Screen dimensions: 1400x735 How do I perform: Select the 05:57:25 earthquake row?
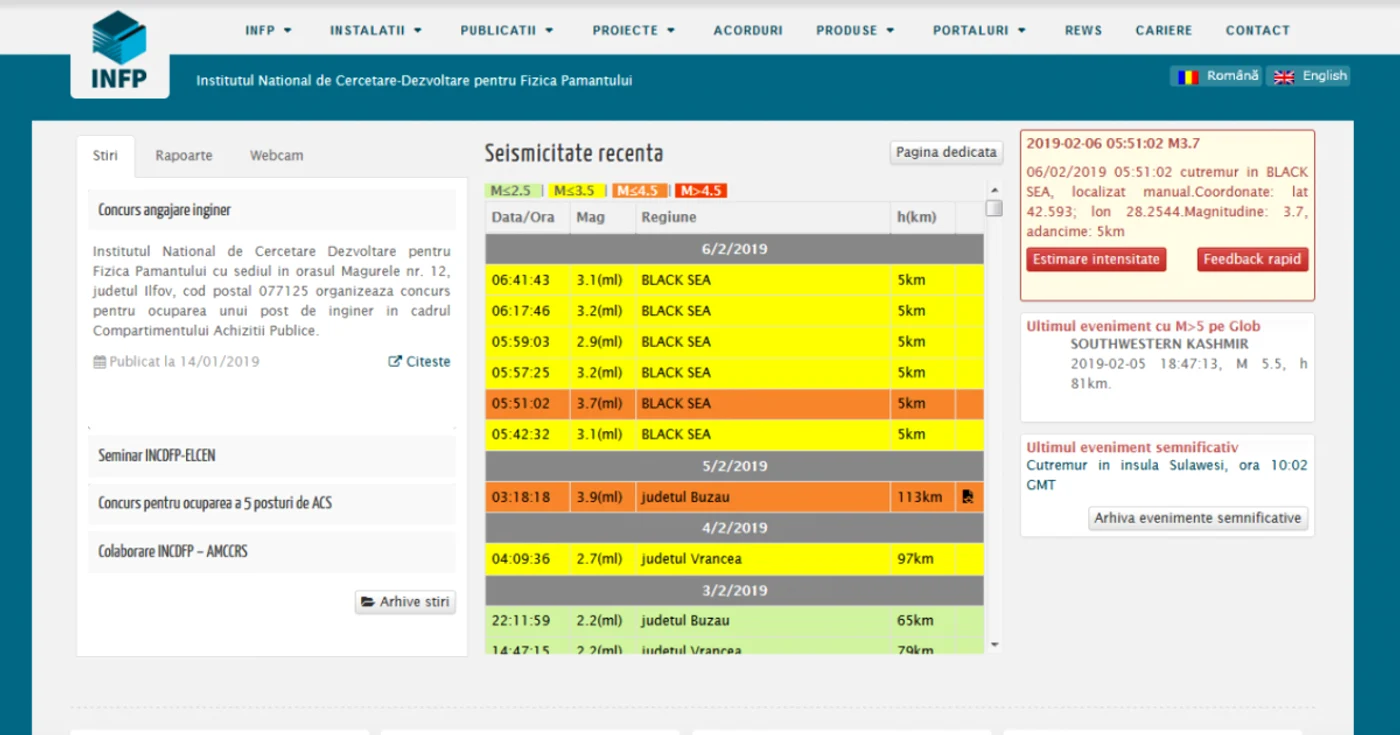(735, 373)
